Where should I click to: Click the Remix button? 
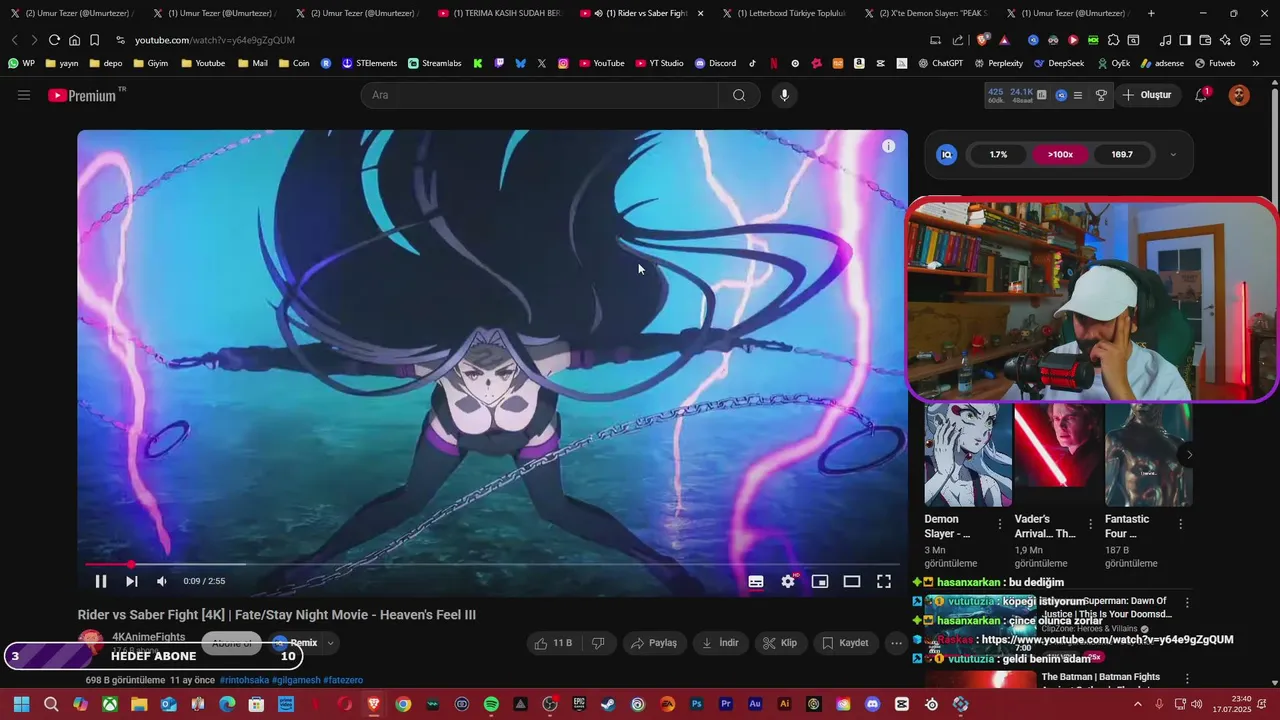(295, 643)
